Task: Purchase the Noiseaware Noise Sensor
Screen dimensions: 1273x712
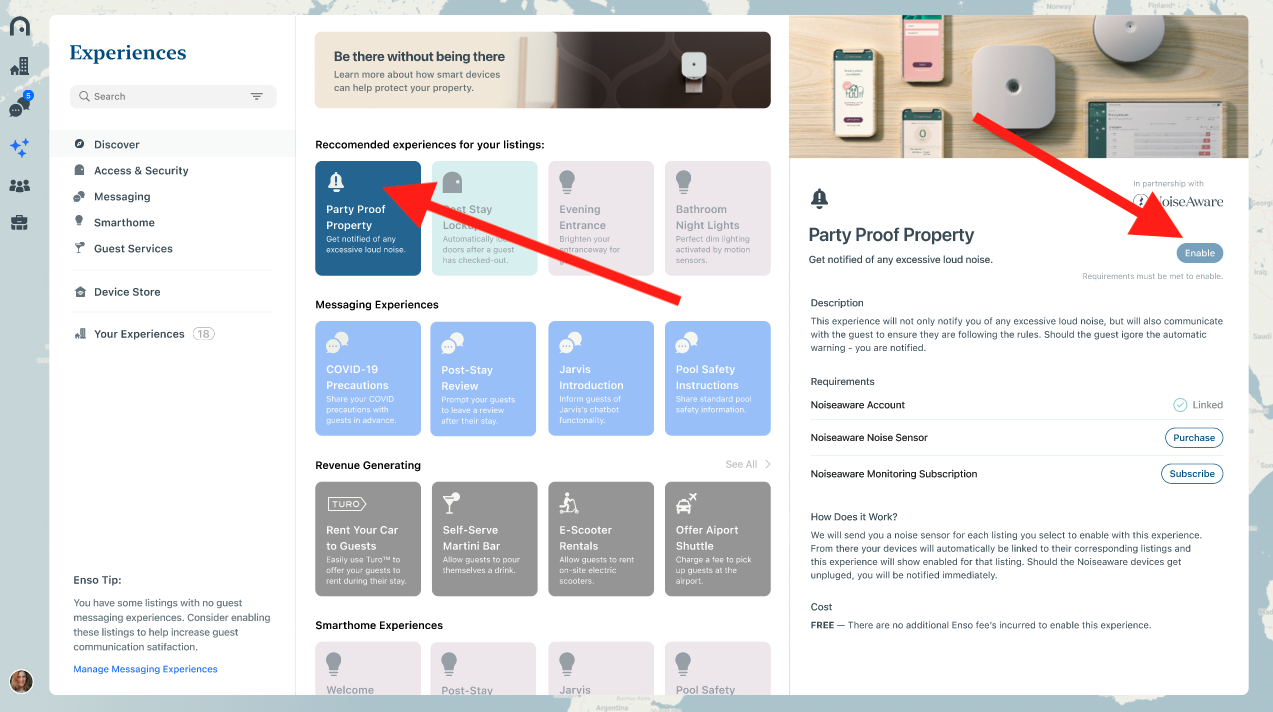Action: click(x=1194, y=437)
